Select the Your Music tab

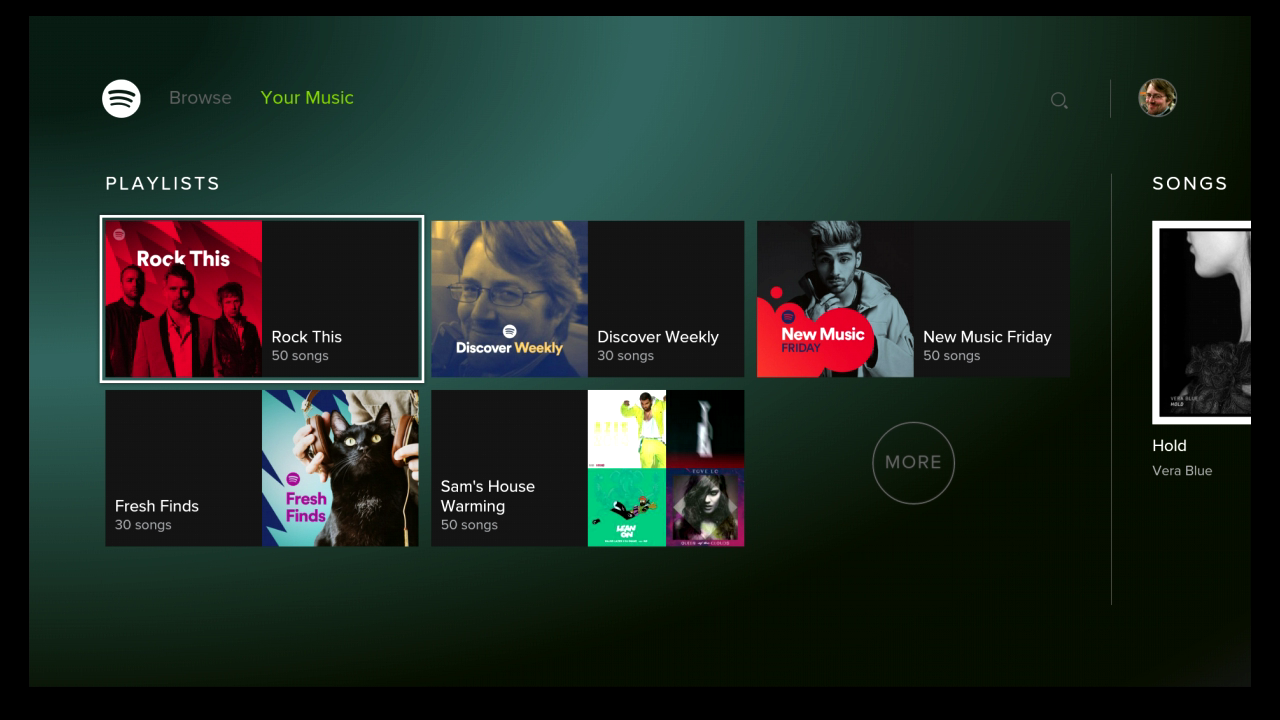pos(307,98)
